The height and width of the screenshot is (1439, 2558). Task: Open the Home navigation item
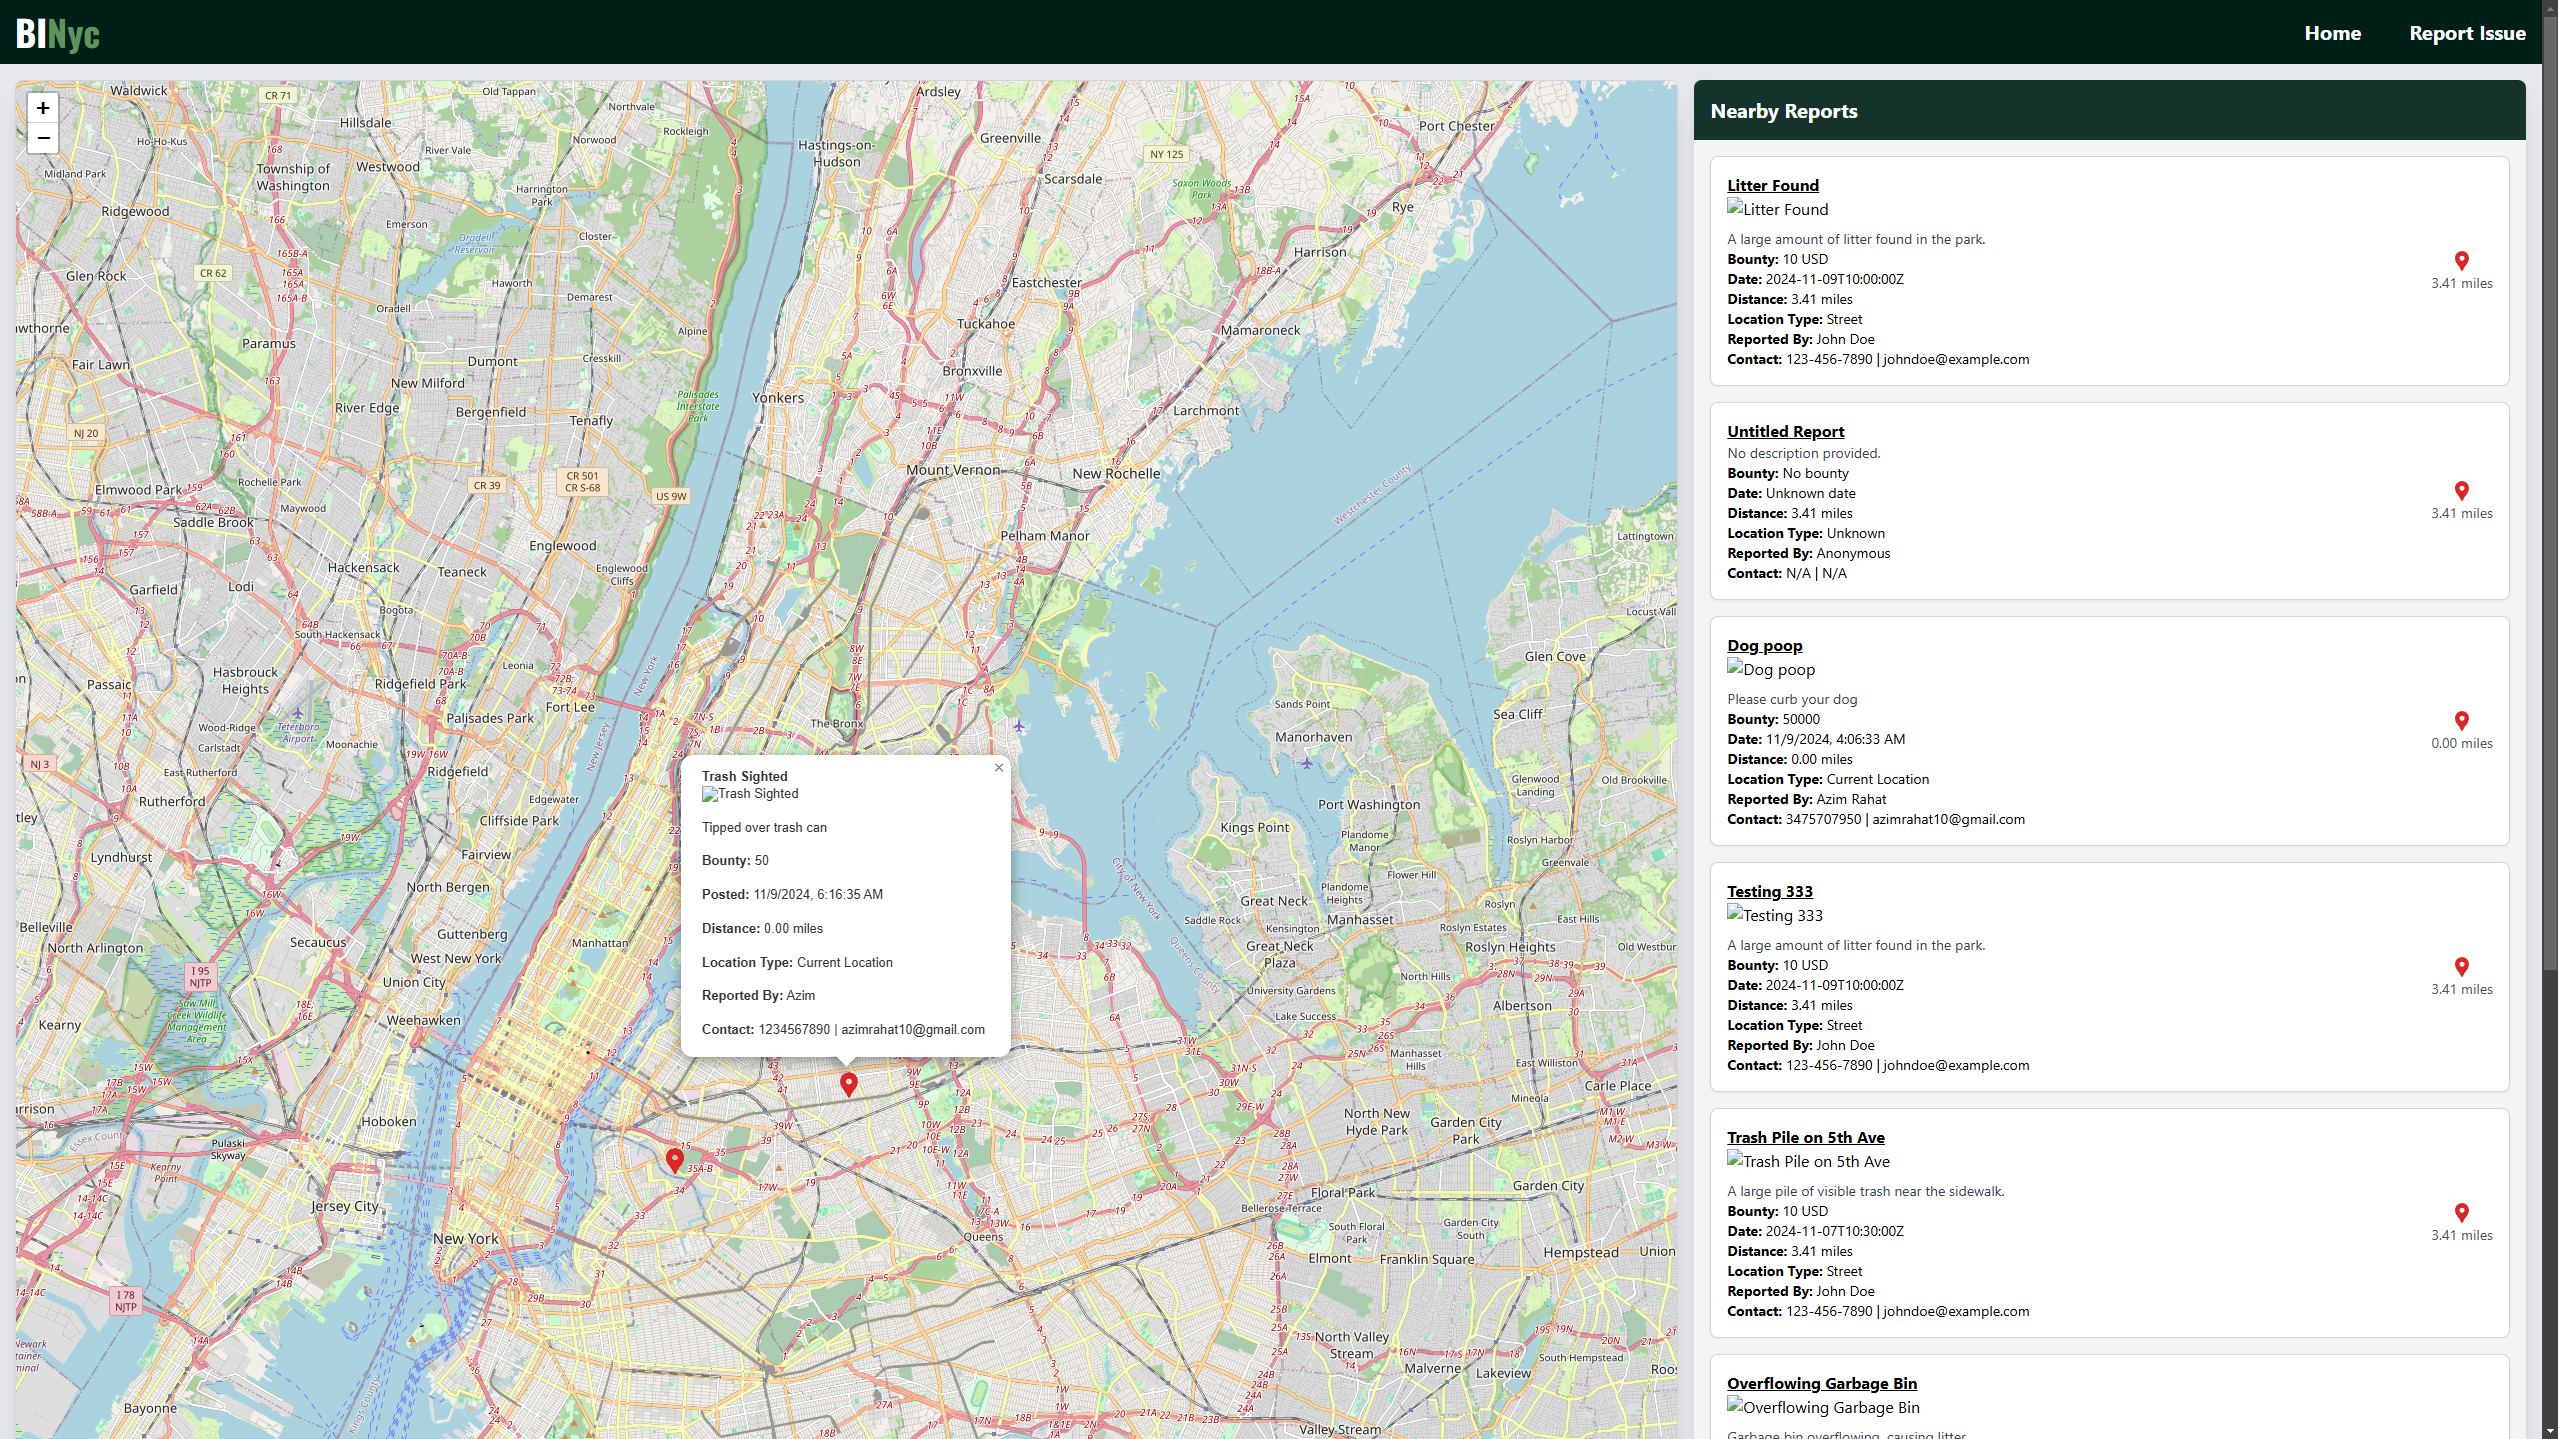click(x=2332, y=33)
